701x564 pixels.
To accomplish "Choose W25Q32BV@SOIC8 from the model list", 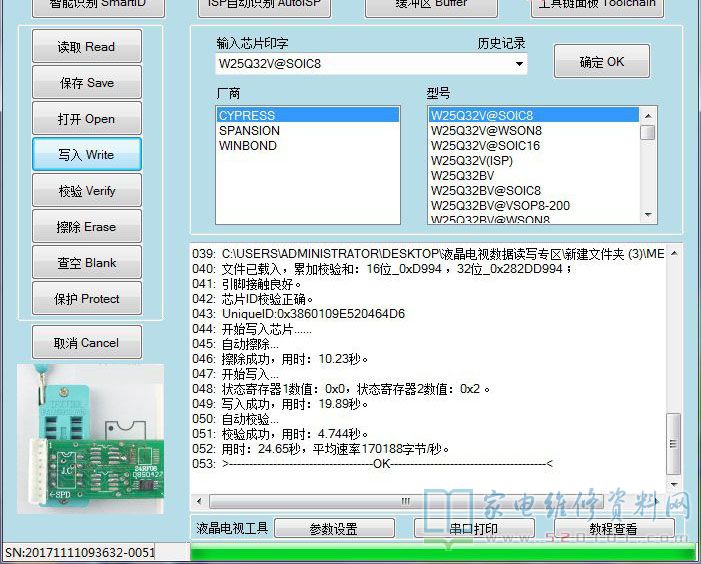I will coord(485,191).
